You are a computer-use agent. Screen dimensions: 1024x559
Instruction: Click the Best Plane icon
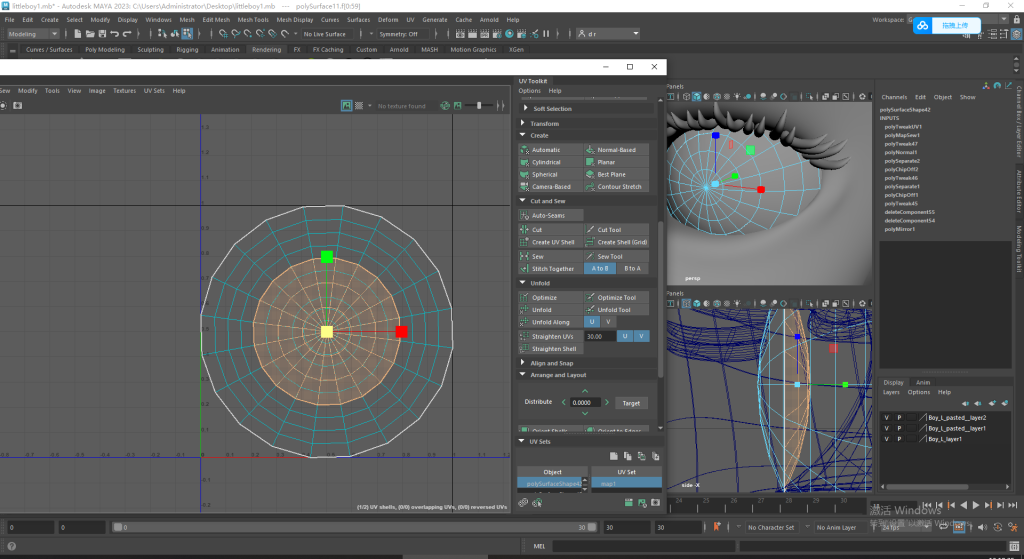tap(590, 174)
